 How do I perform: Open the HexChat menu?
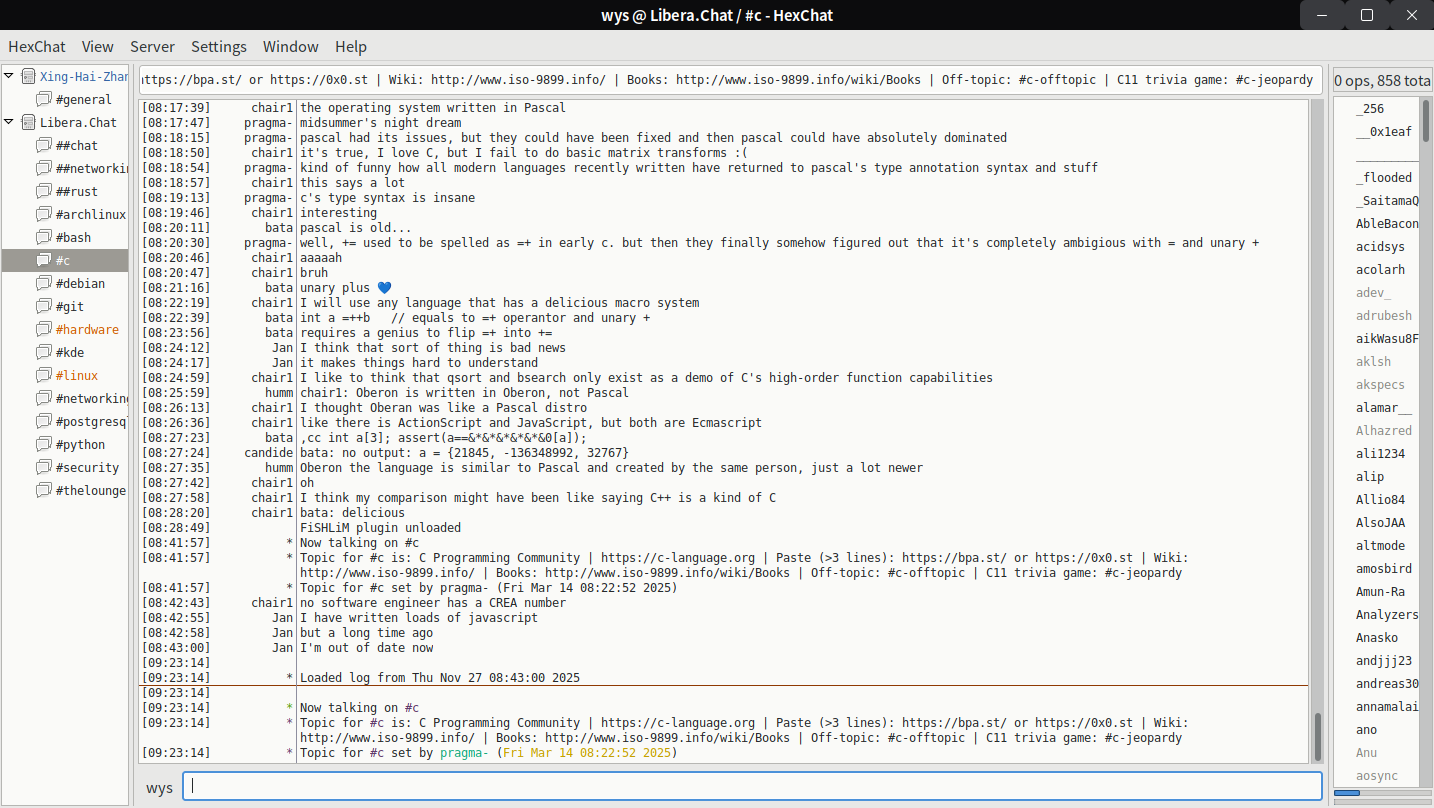(37, 47)
